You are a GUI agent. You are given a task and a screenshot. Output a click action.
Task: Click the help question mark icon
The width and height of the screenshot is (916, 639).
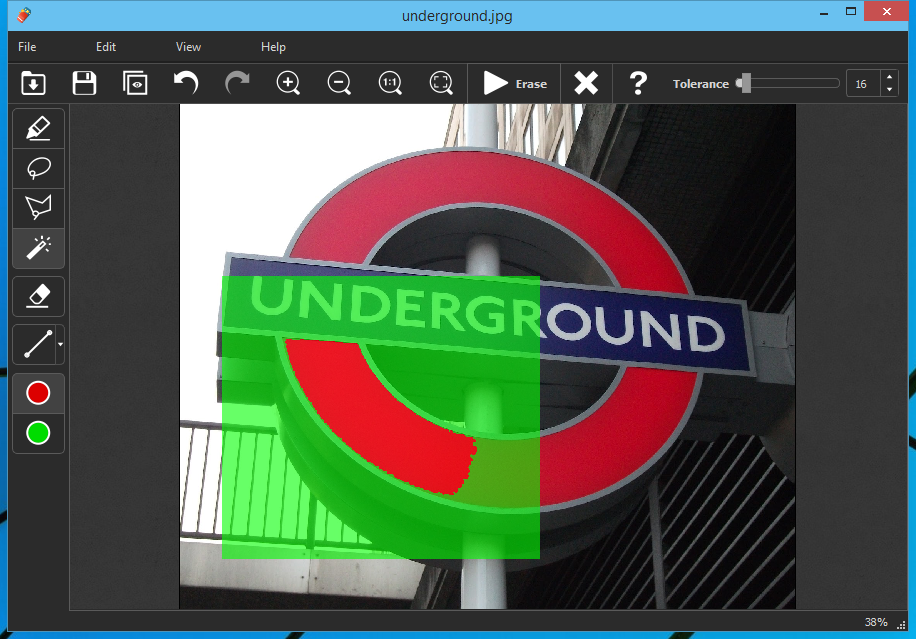637,83
